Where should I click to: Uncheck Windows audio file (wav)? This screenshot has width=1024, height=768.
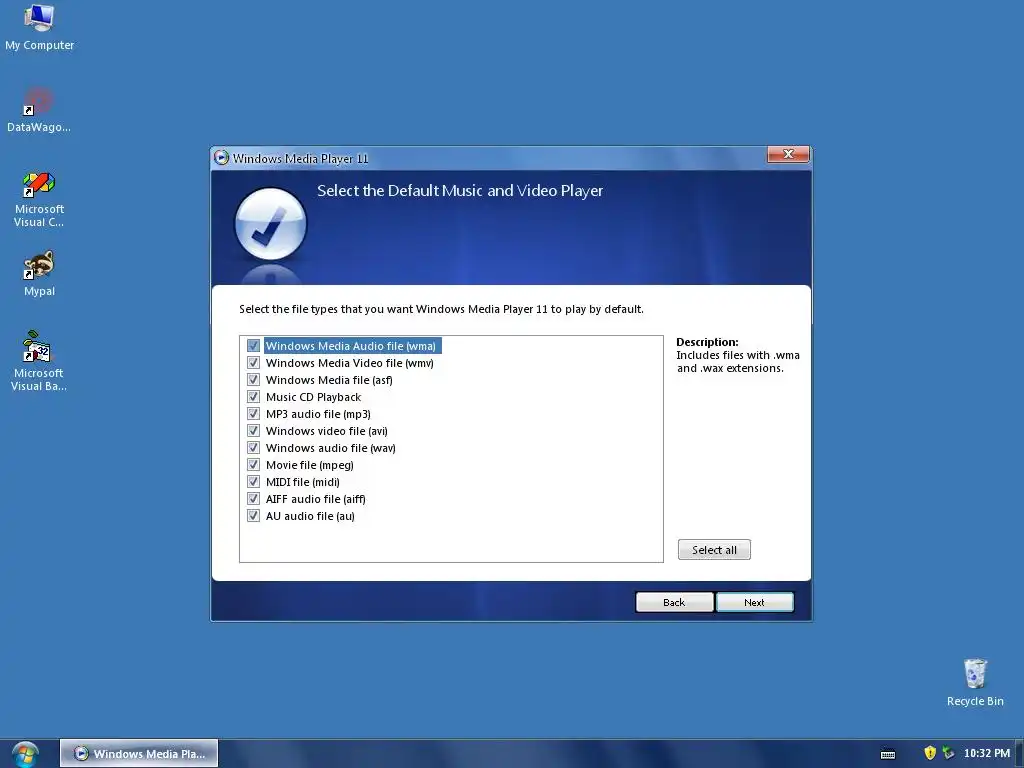click(253, 447)
